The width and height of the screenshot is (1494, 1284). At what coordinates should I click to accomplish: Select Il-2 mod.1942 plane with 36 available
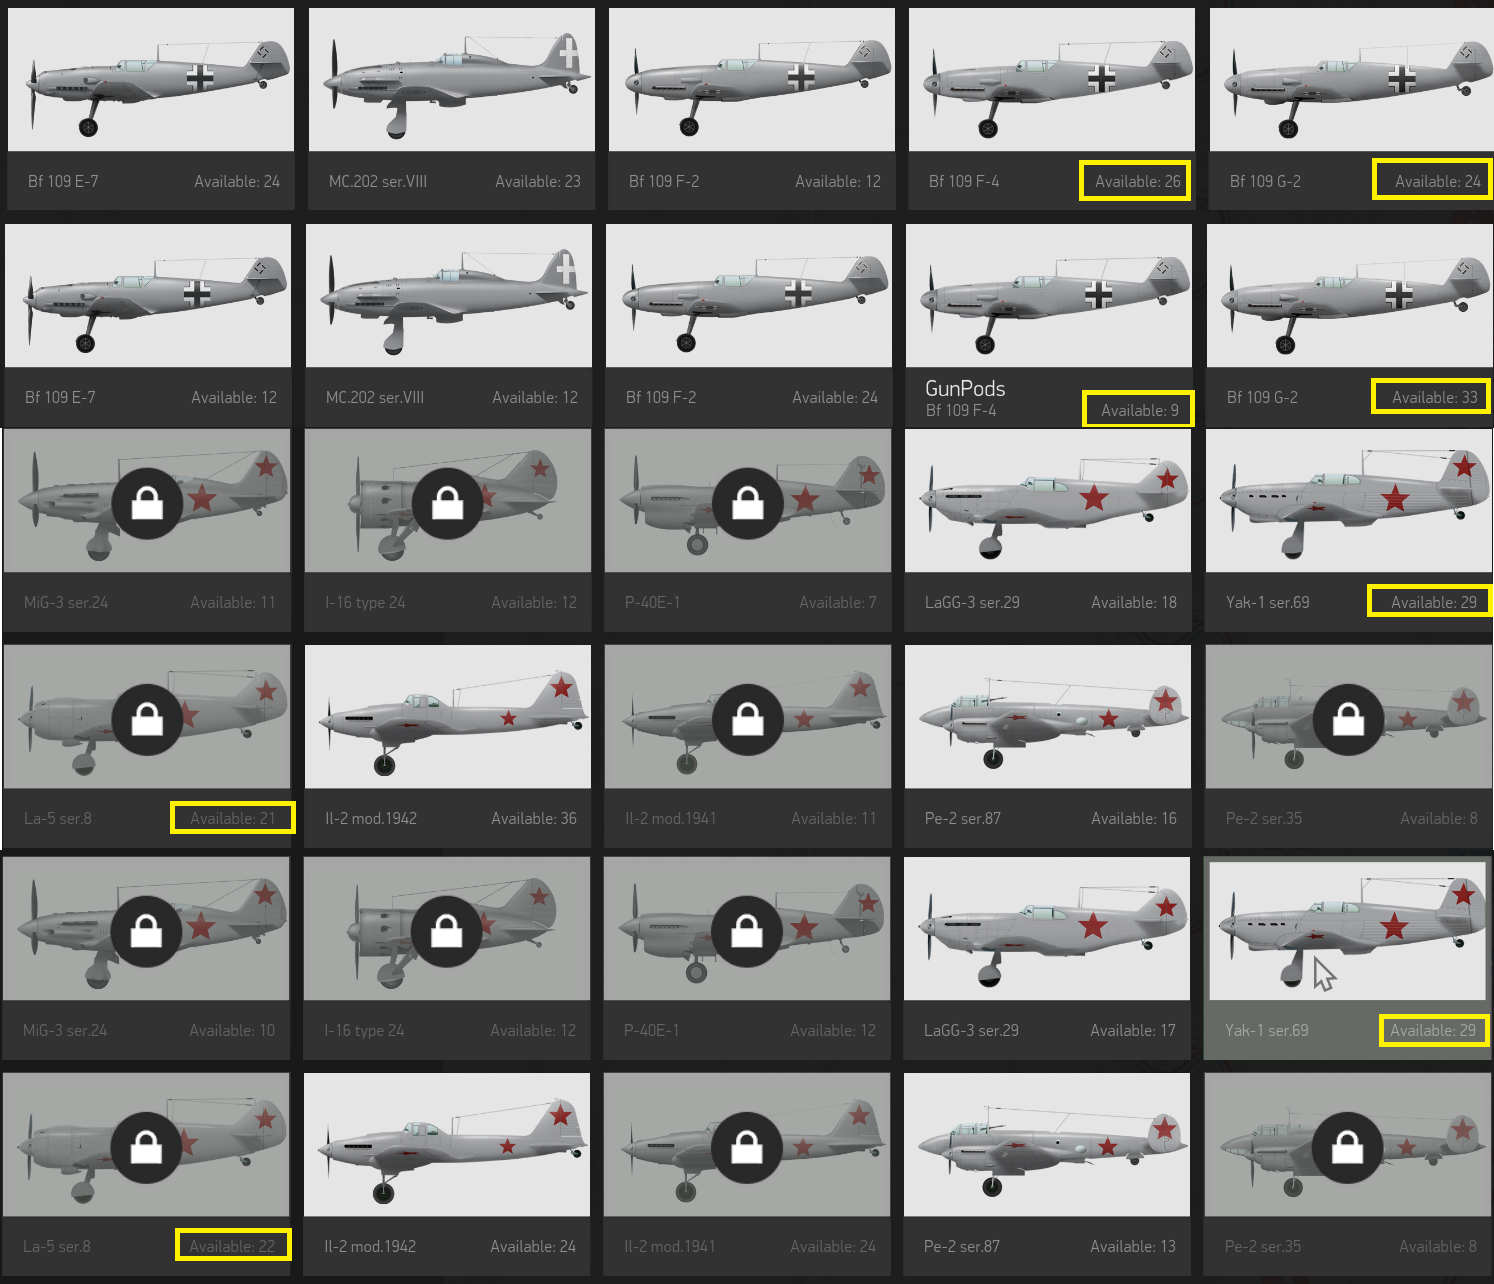pyautogui.click(x=448, y=717)
